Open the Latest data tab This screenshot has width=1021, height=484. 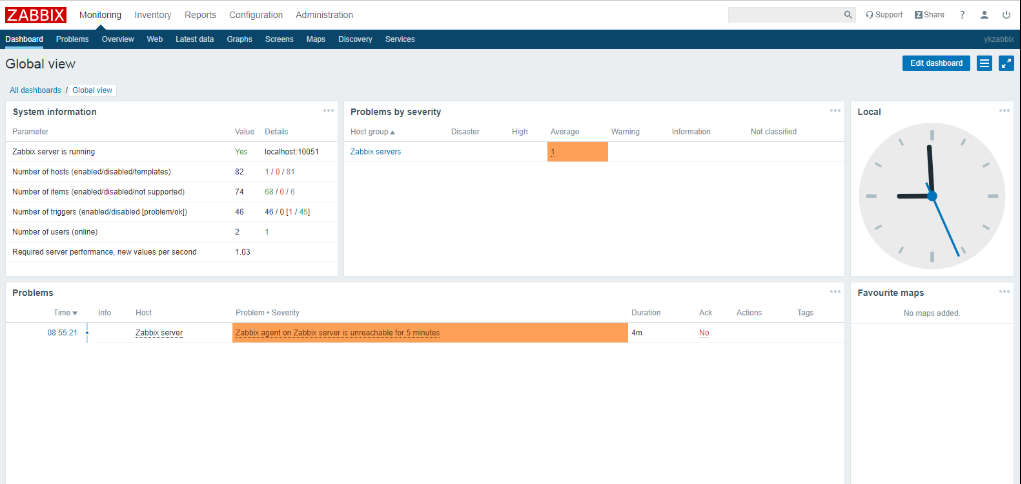tap(195, 39)
